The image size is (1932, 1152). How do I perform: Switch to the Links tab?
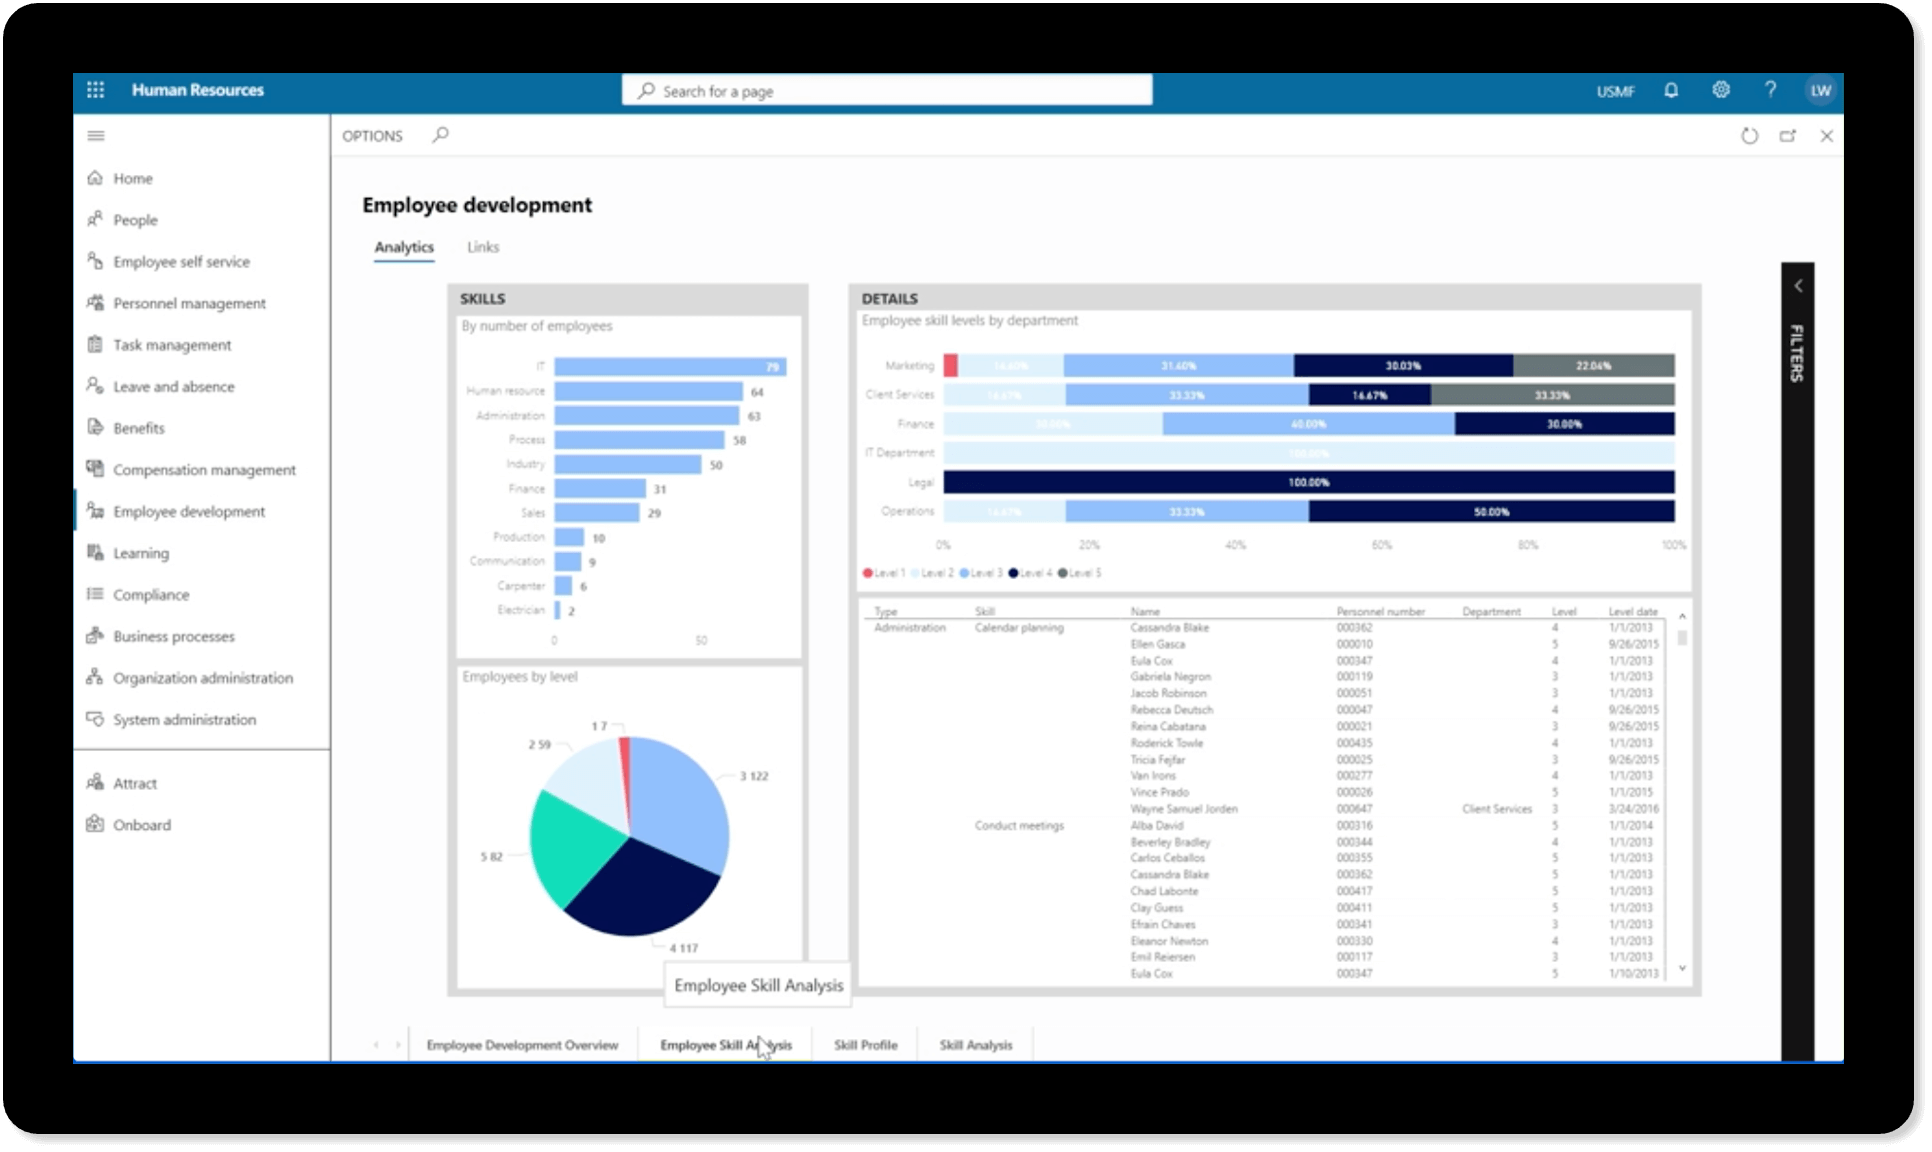point(482,247)
